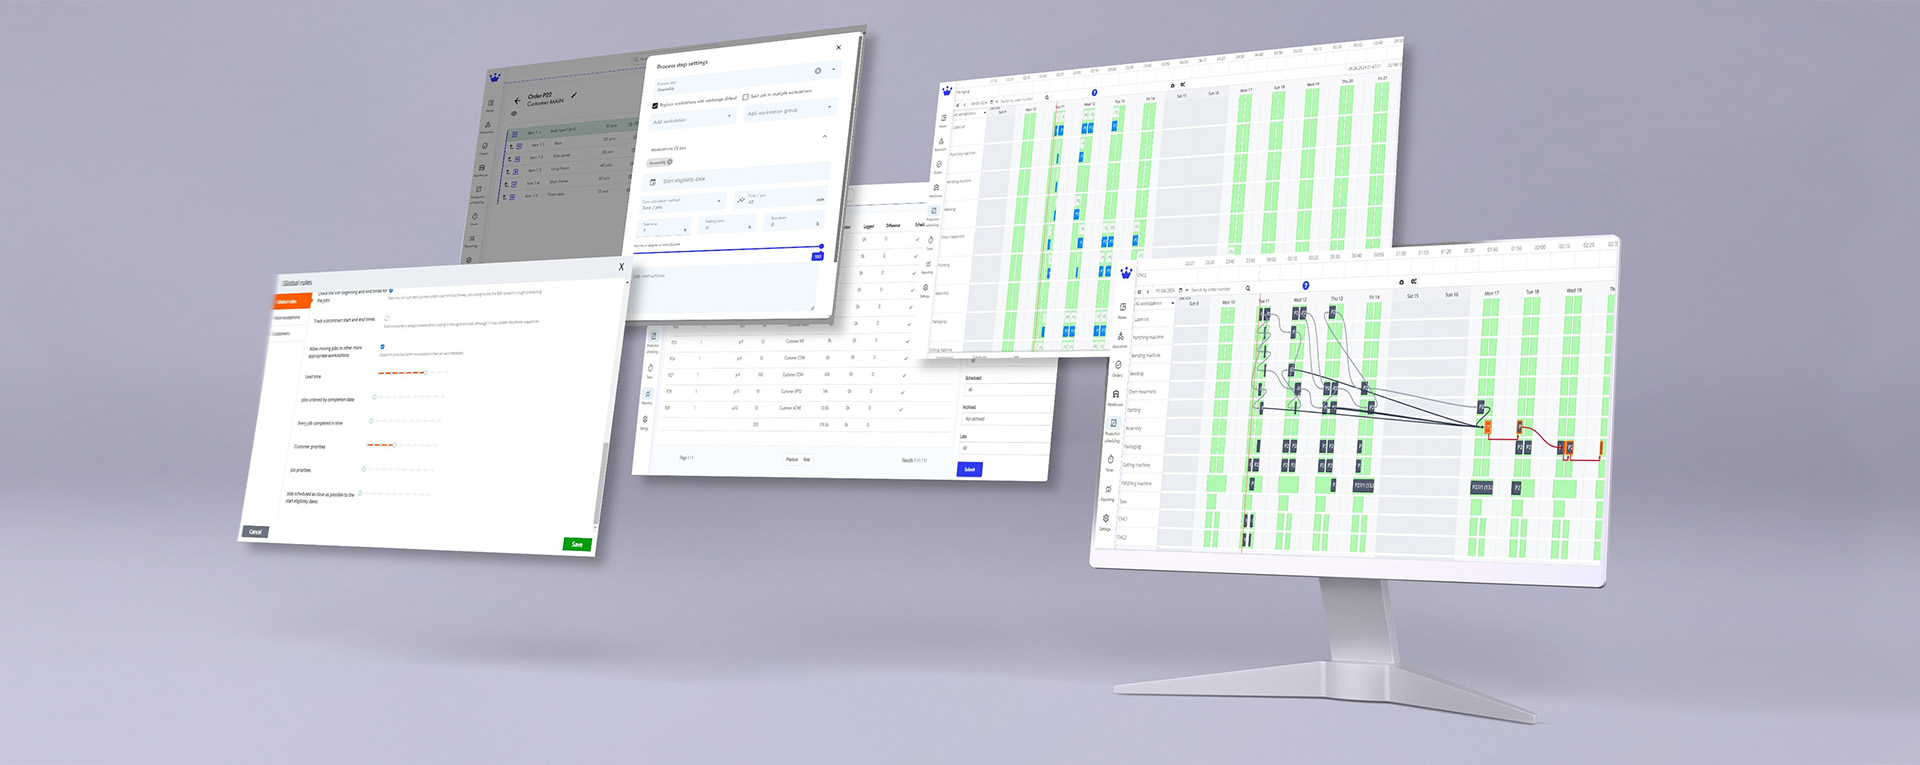
Task: Open the All workstations dropdown in the monitor schedule
Action: point(1155,303)
